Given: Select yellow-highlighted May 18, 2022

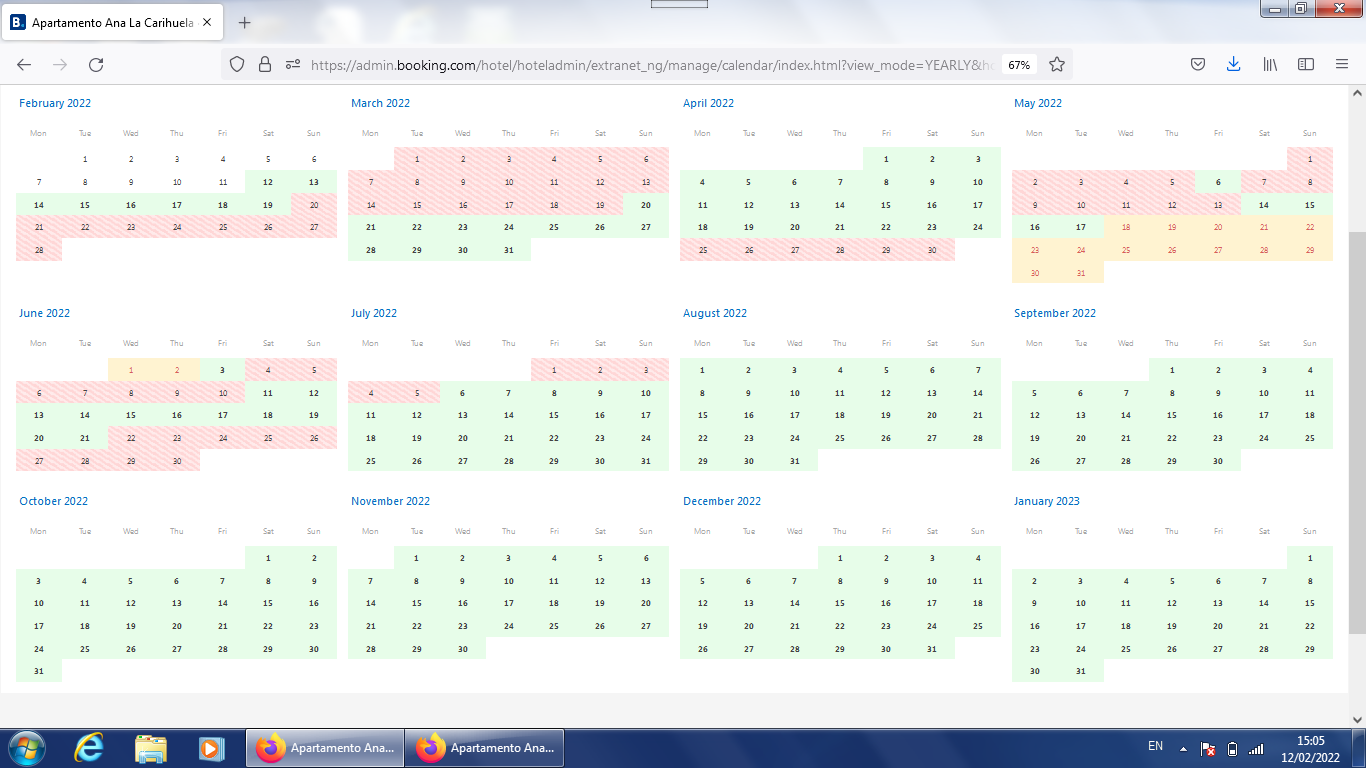Looking at the screenshot, I should (1126, 227).
